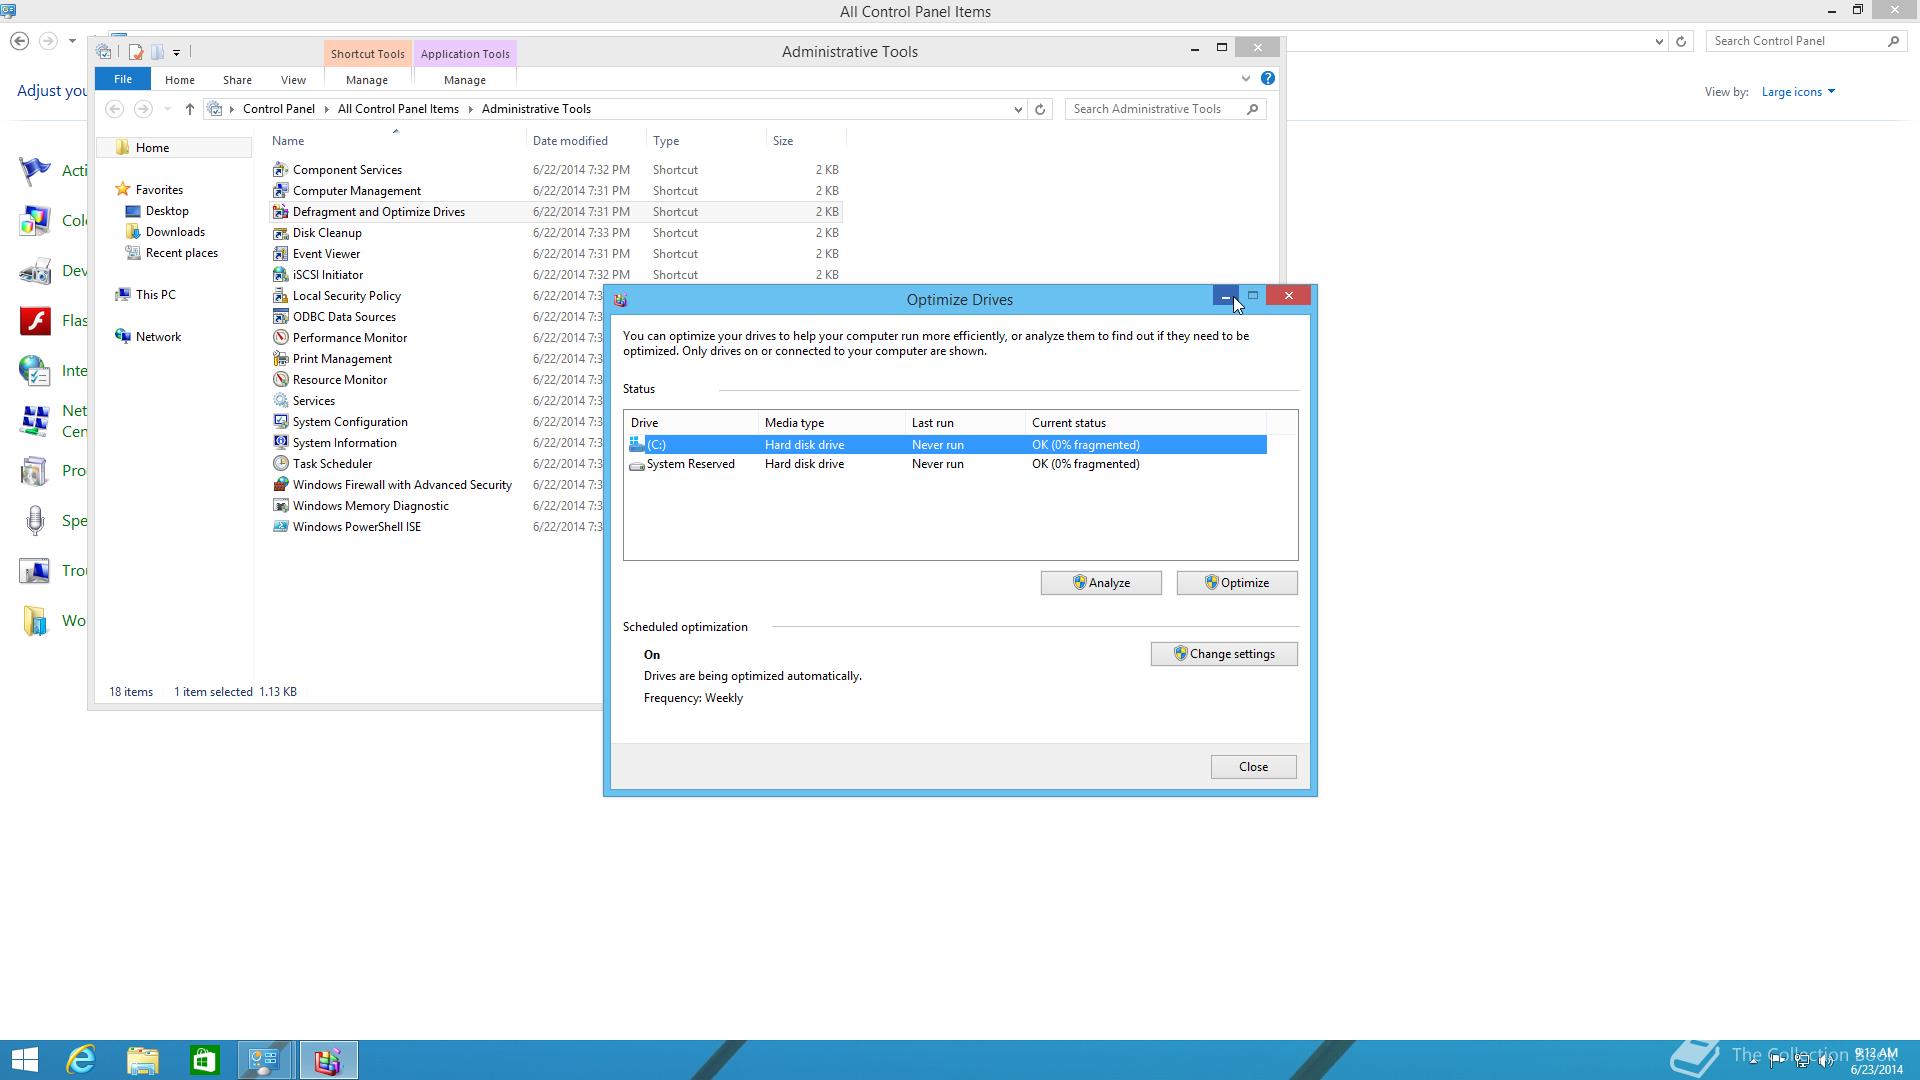Image resolution: width=1920 pixels, height=1080 pixels.
Task: Click the help question mark icon
Action: tap(1267, 78)
